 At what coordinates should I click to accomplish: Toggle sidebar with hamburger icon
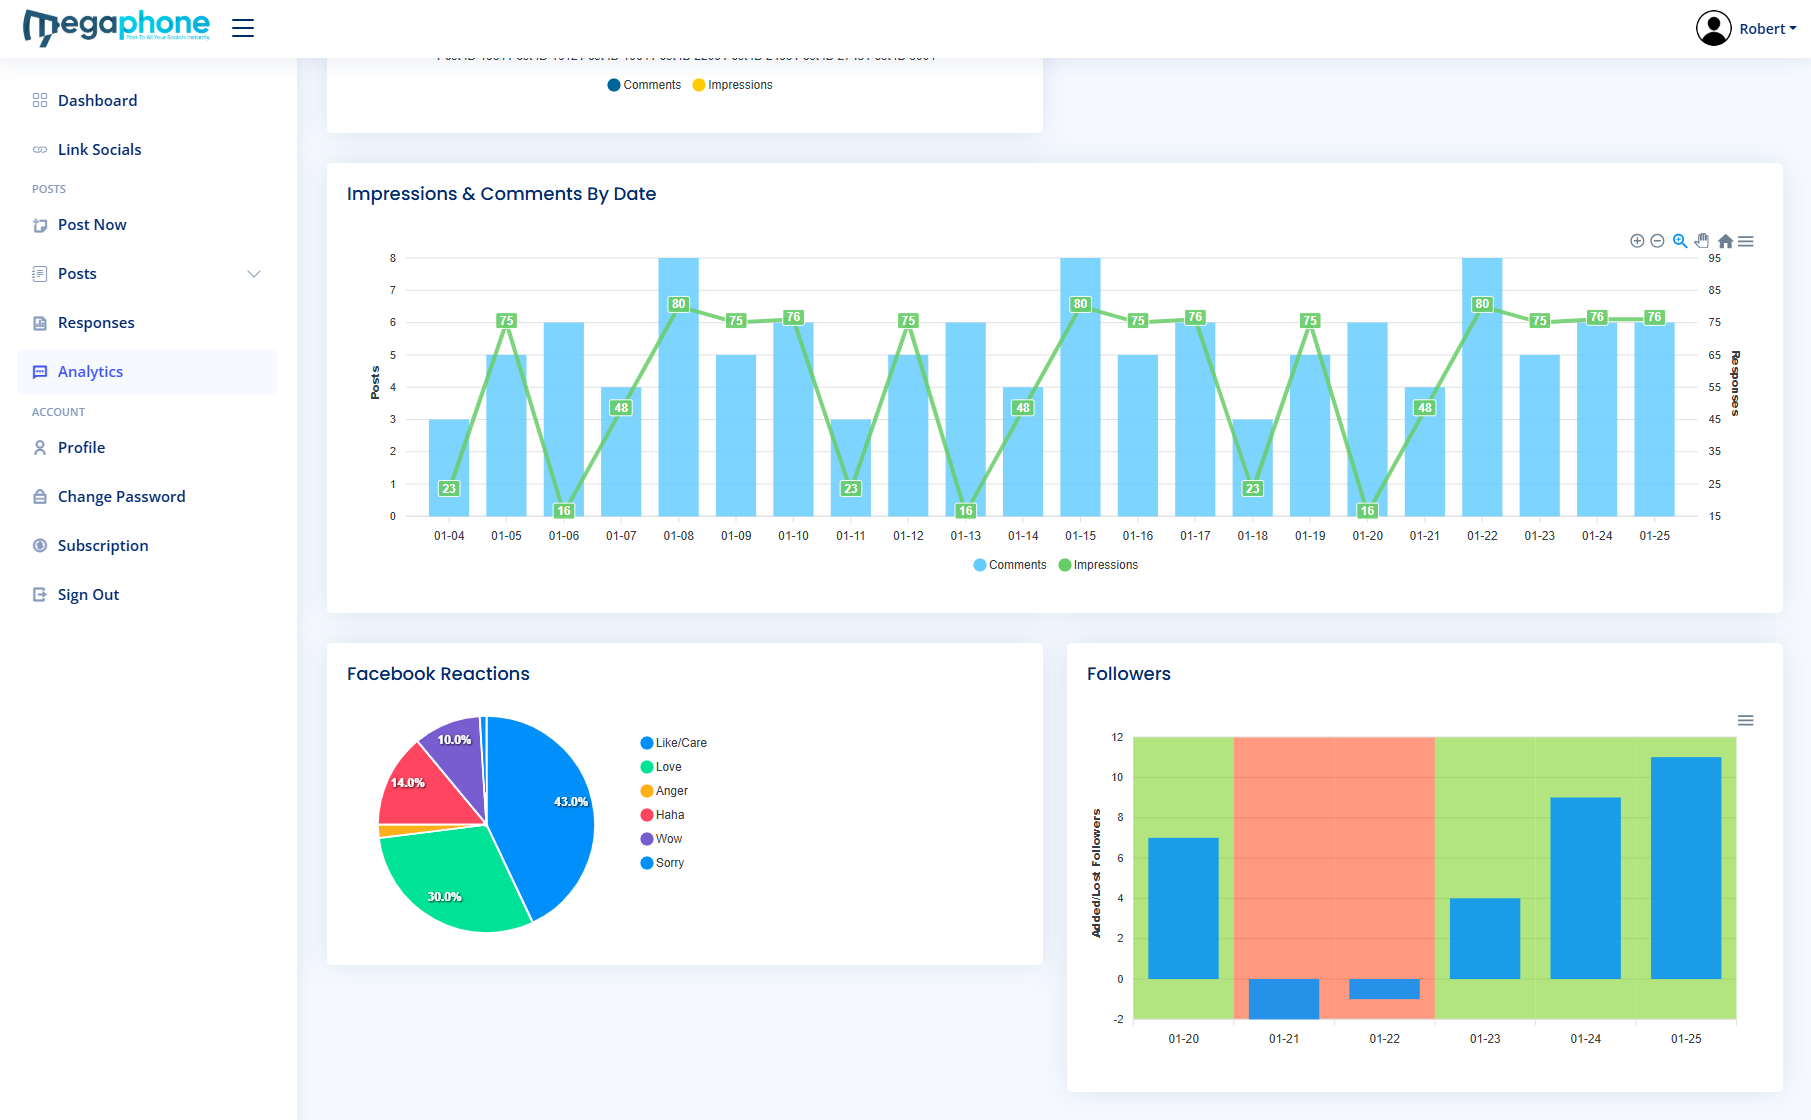[243, 28]
